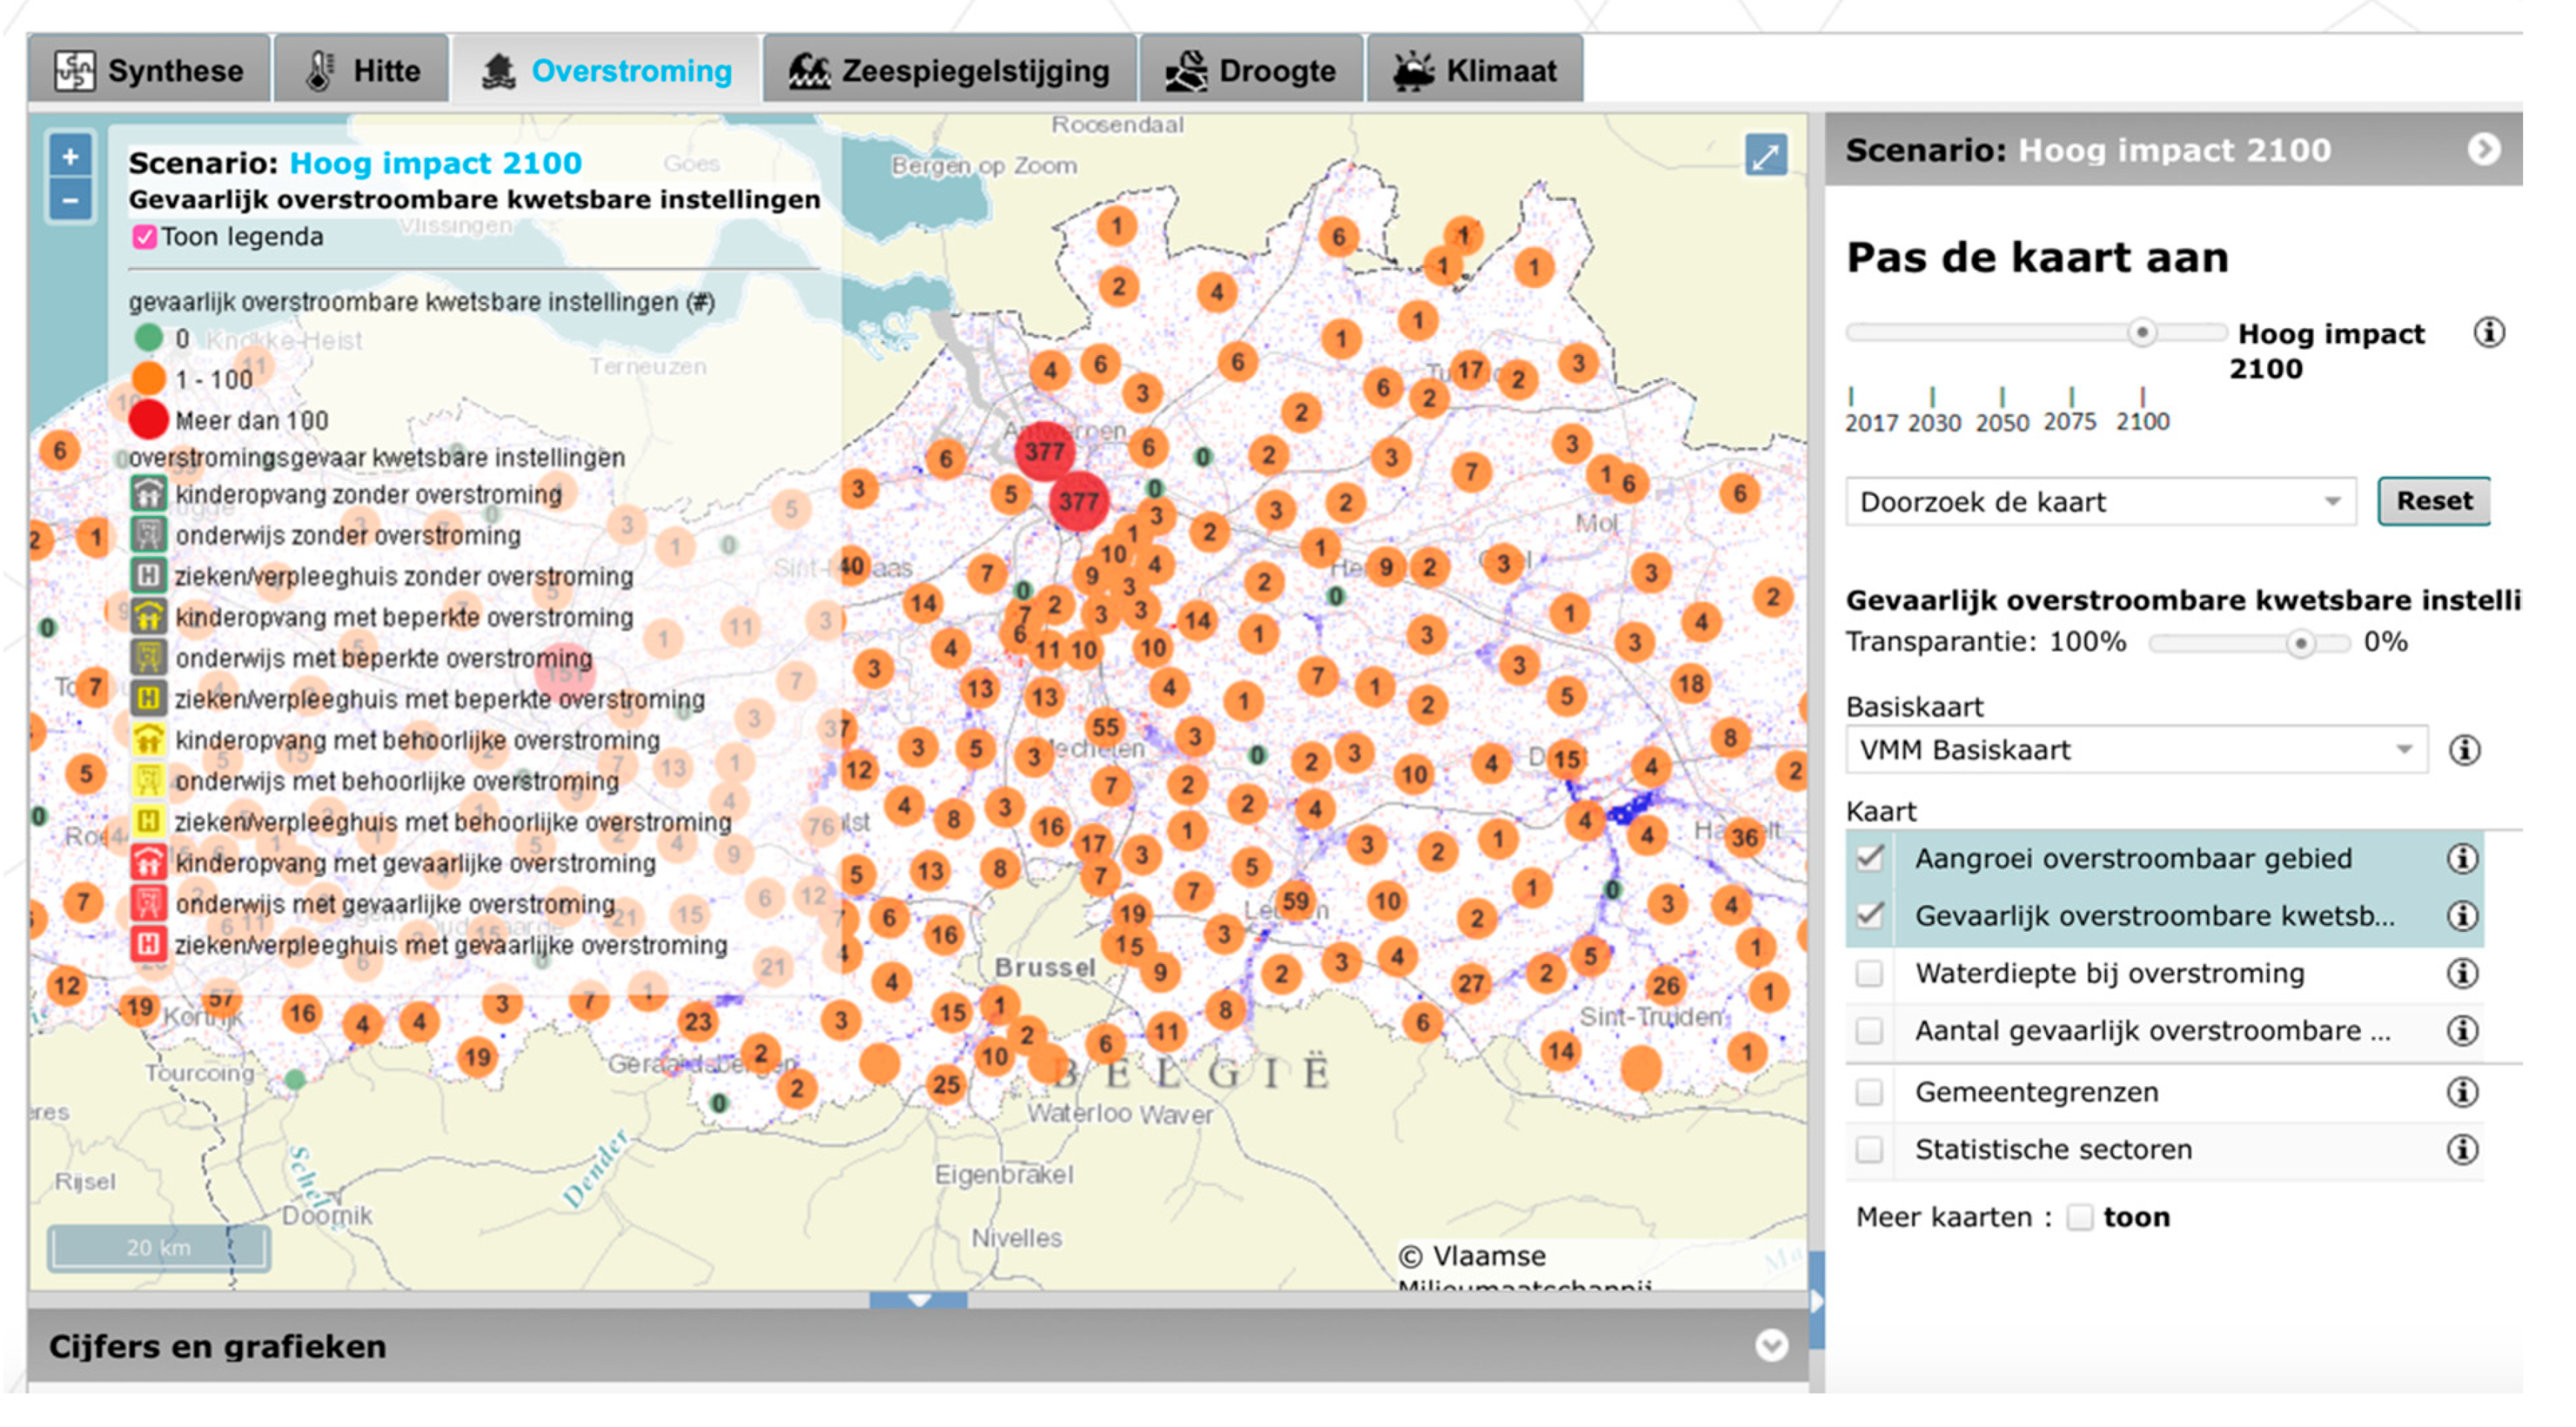
Task: Switch to the Hitte tab
Action: click(x=362, y=71)
